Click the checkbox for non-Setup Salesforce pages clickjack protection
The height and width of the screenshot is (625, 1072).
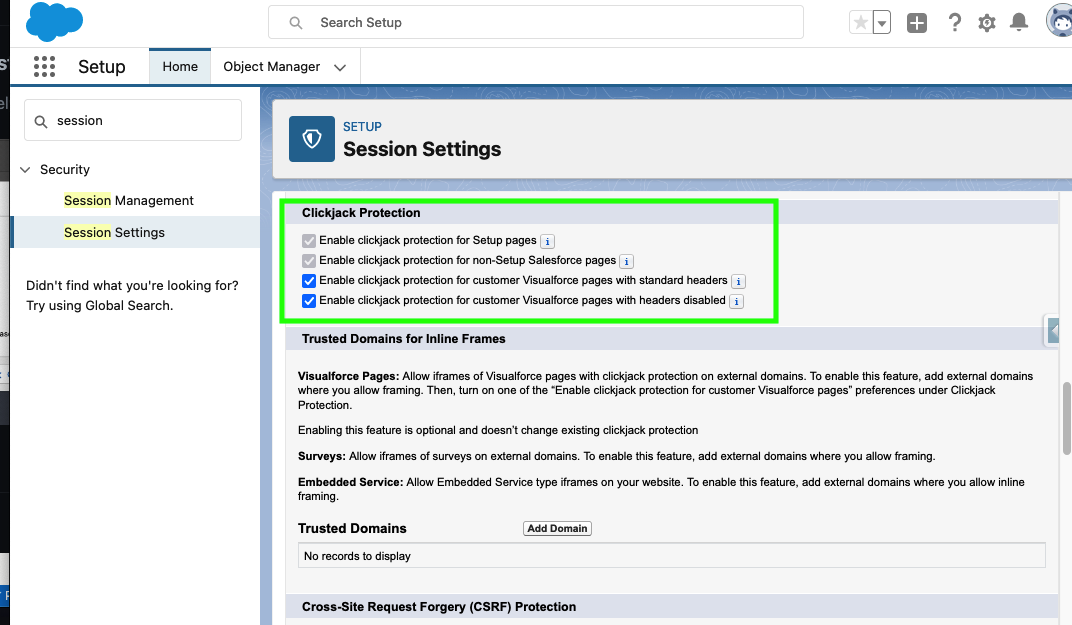tap(309, 261)
